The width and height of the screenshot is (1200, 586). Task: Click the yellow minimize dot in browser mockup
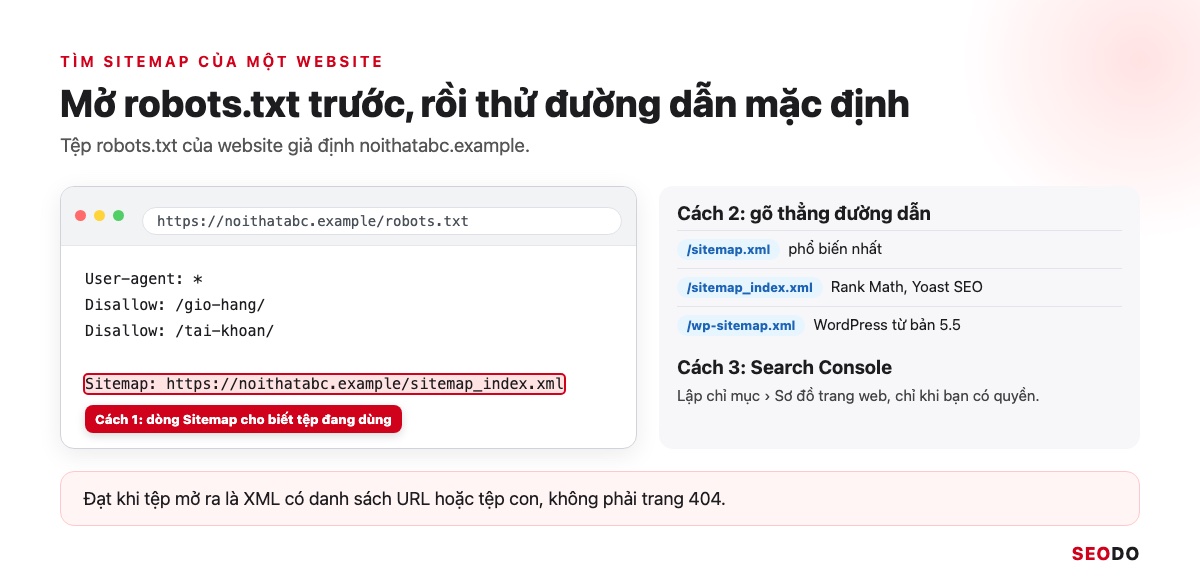point(100,216)
